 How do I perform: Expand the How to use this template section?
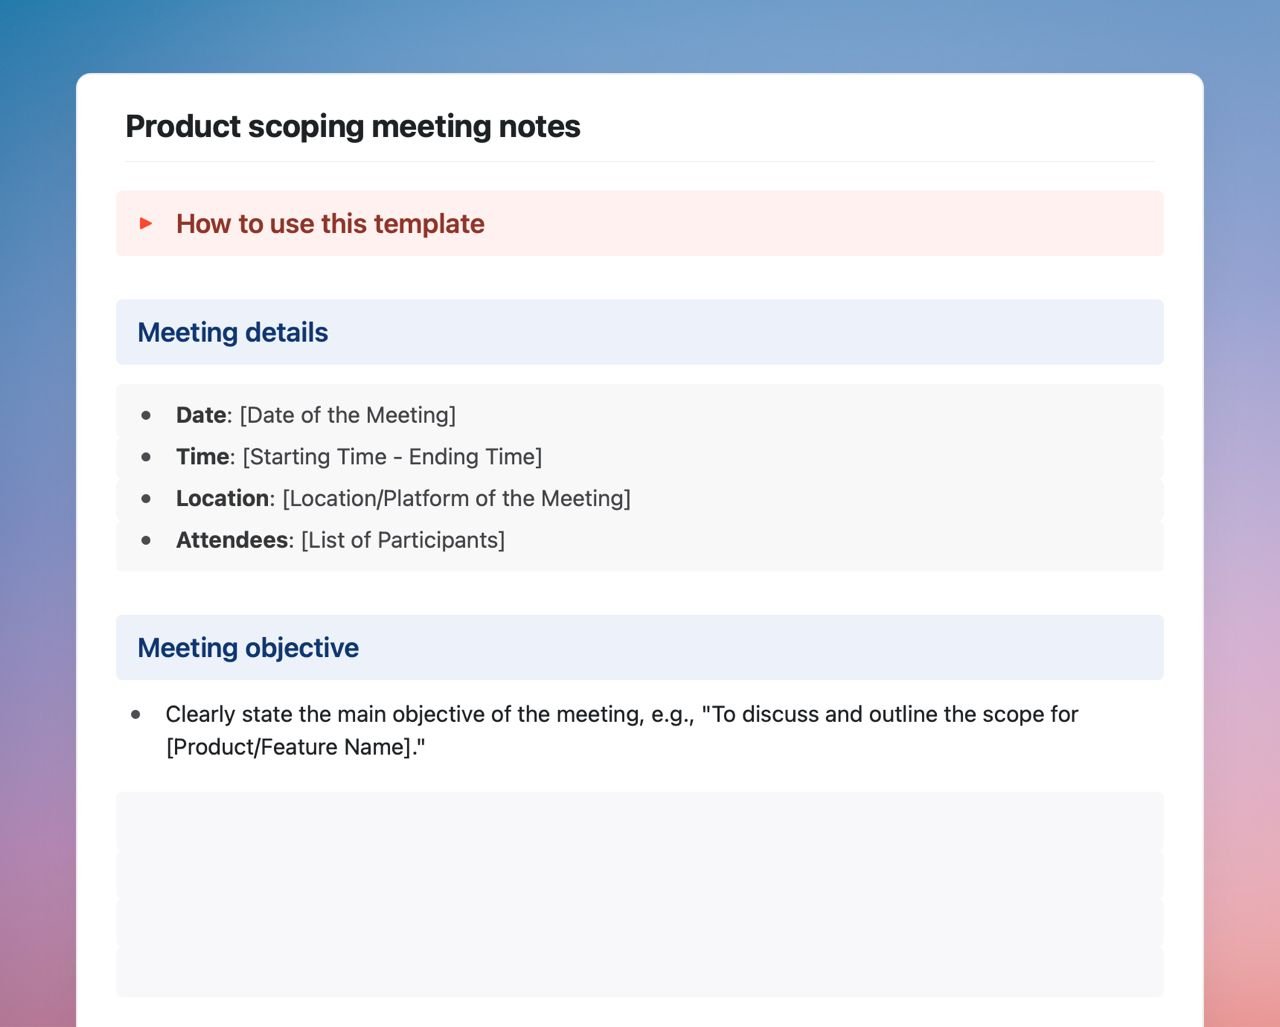(329, 223)
